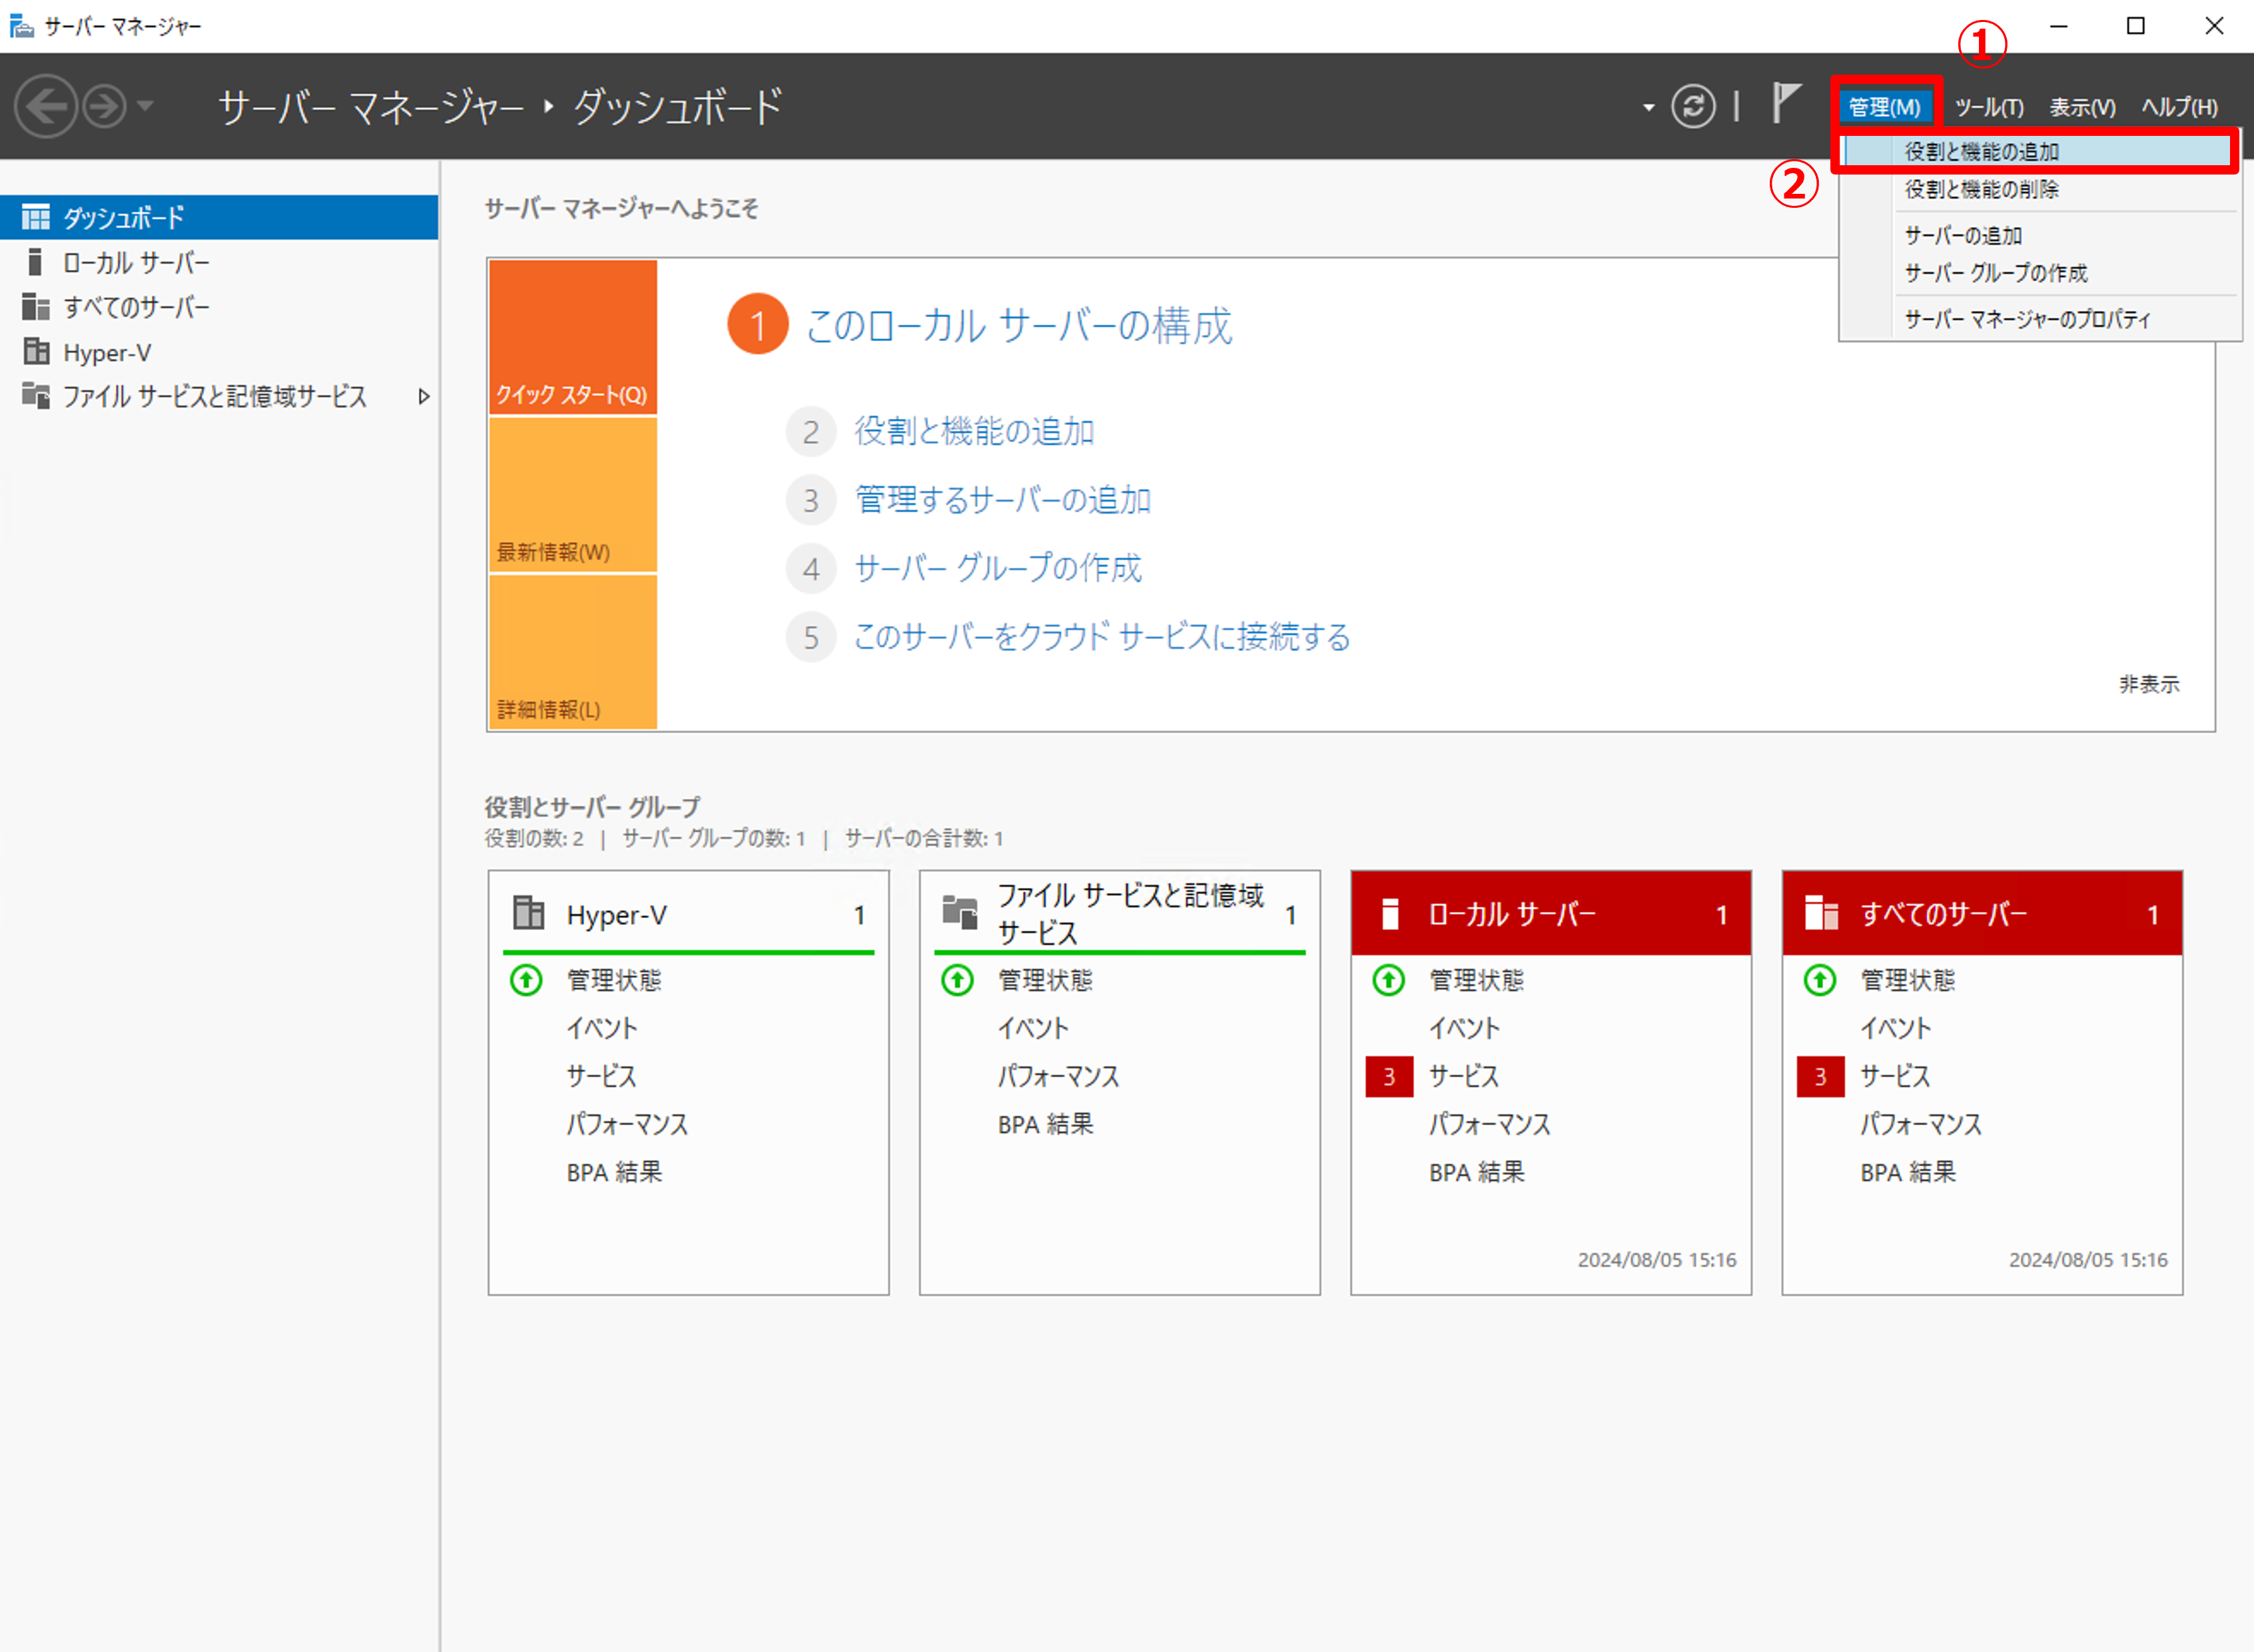The width and height of the screenshot is (2254, 1652).
Task: Select ローカル サーバー in sidebar
Action: (x=219, y=262)
